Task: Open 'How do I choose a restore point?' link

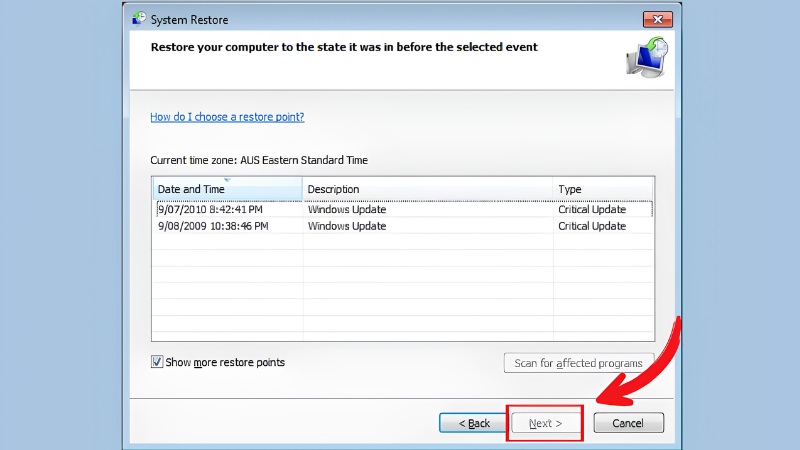Action: (x=227, y=117)
